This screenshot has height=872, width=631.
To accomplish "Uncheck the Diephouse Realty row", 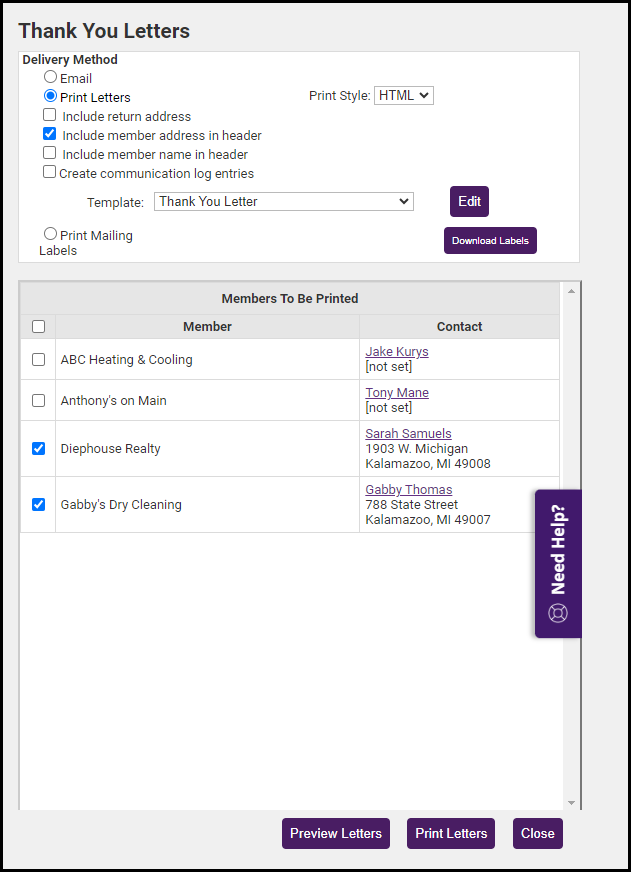I will tap(38, 448).
